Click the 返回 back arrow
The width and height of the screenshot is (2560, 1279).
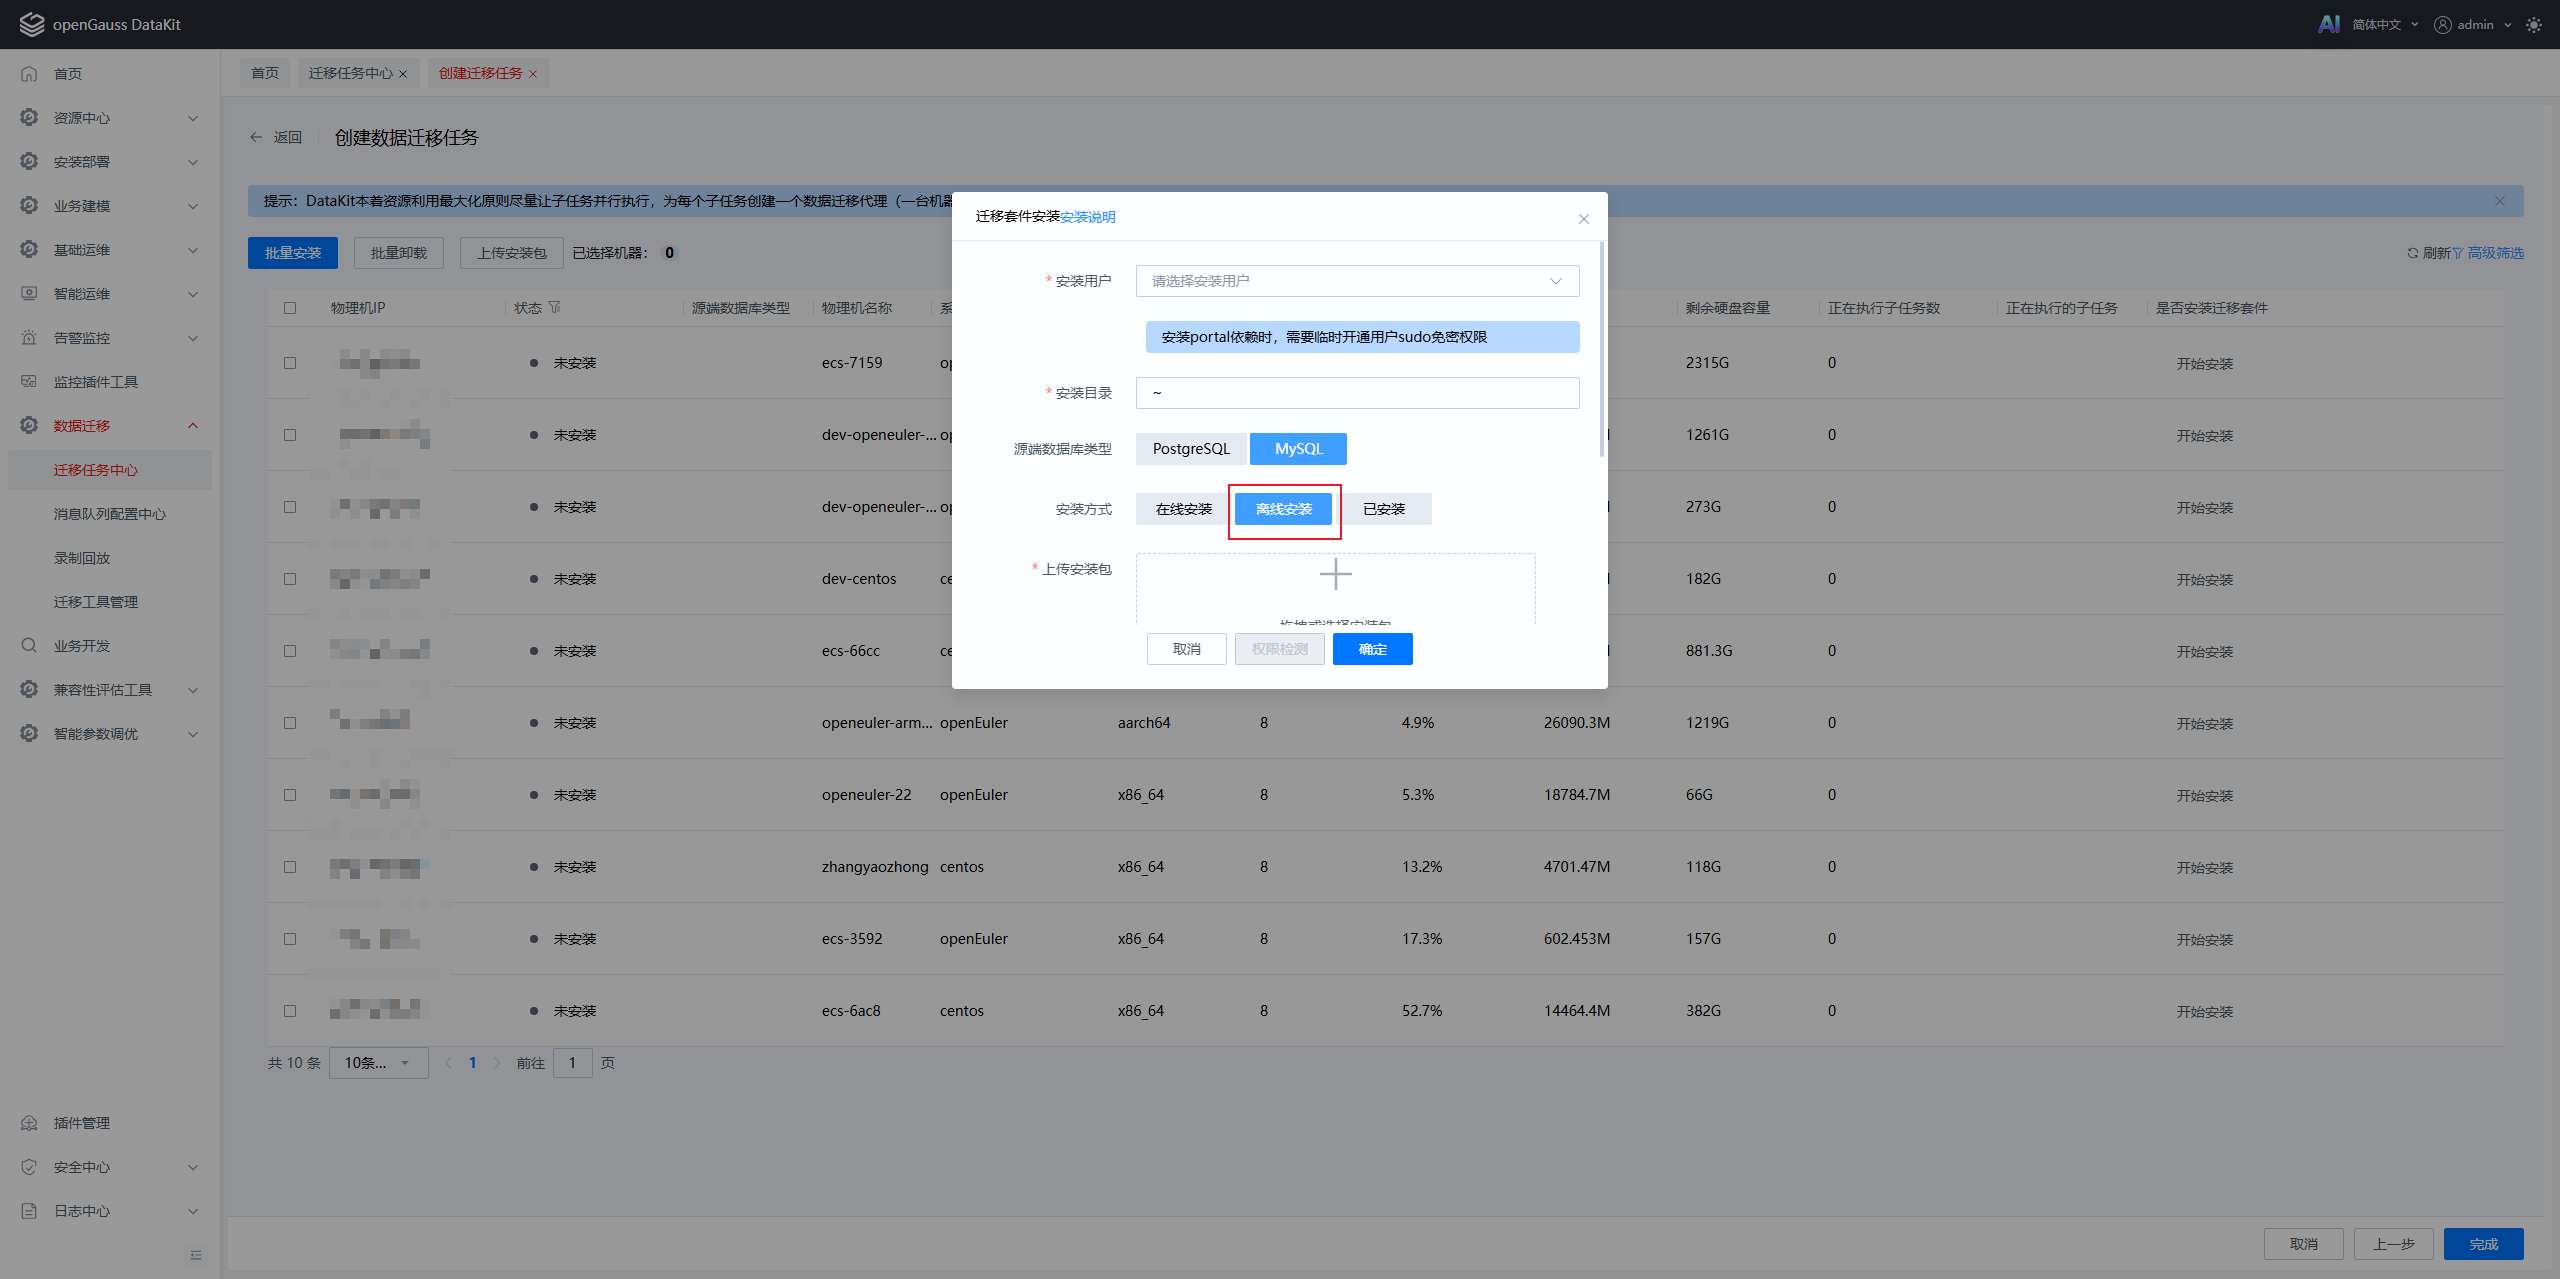256,138
